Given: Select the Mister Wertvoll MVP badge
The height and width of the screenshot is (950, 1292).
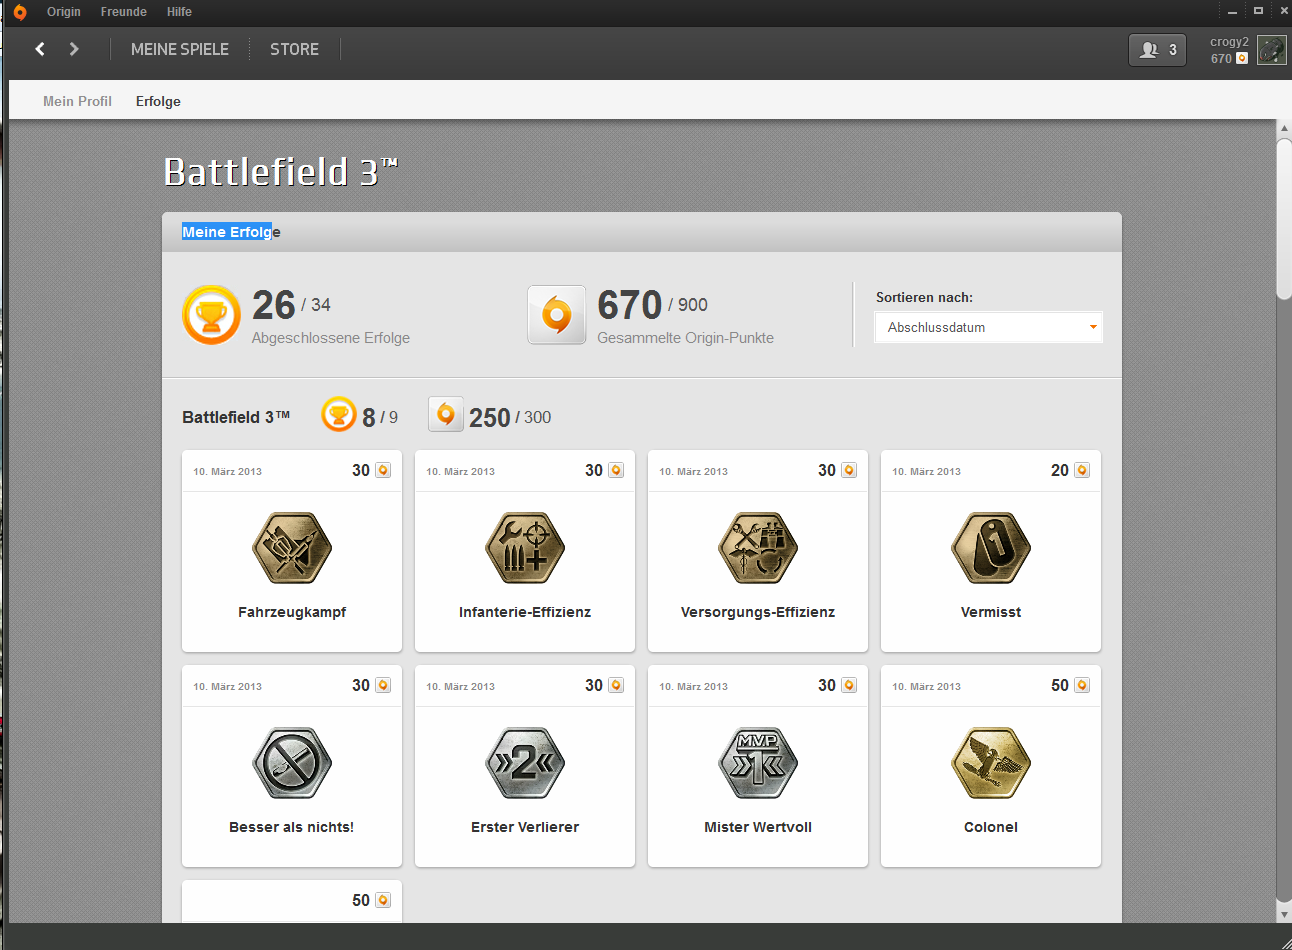Looking at the screenshot, I should point(758,763).
